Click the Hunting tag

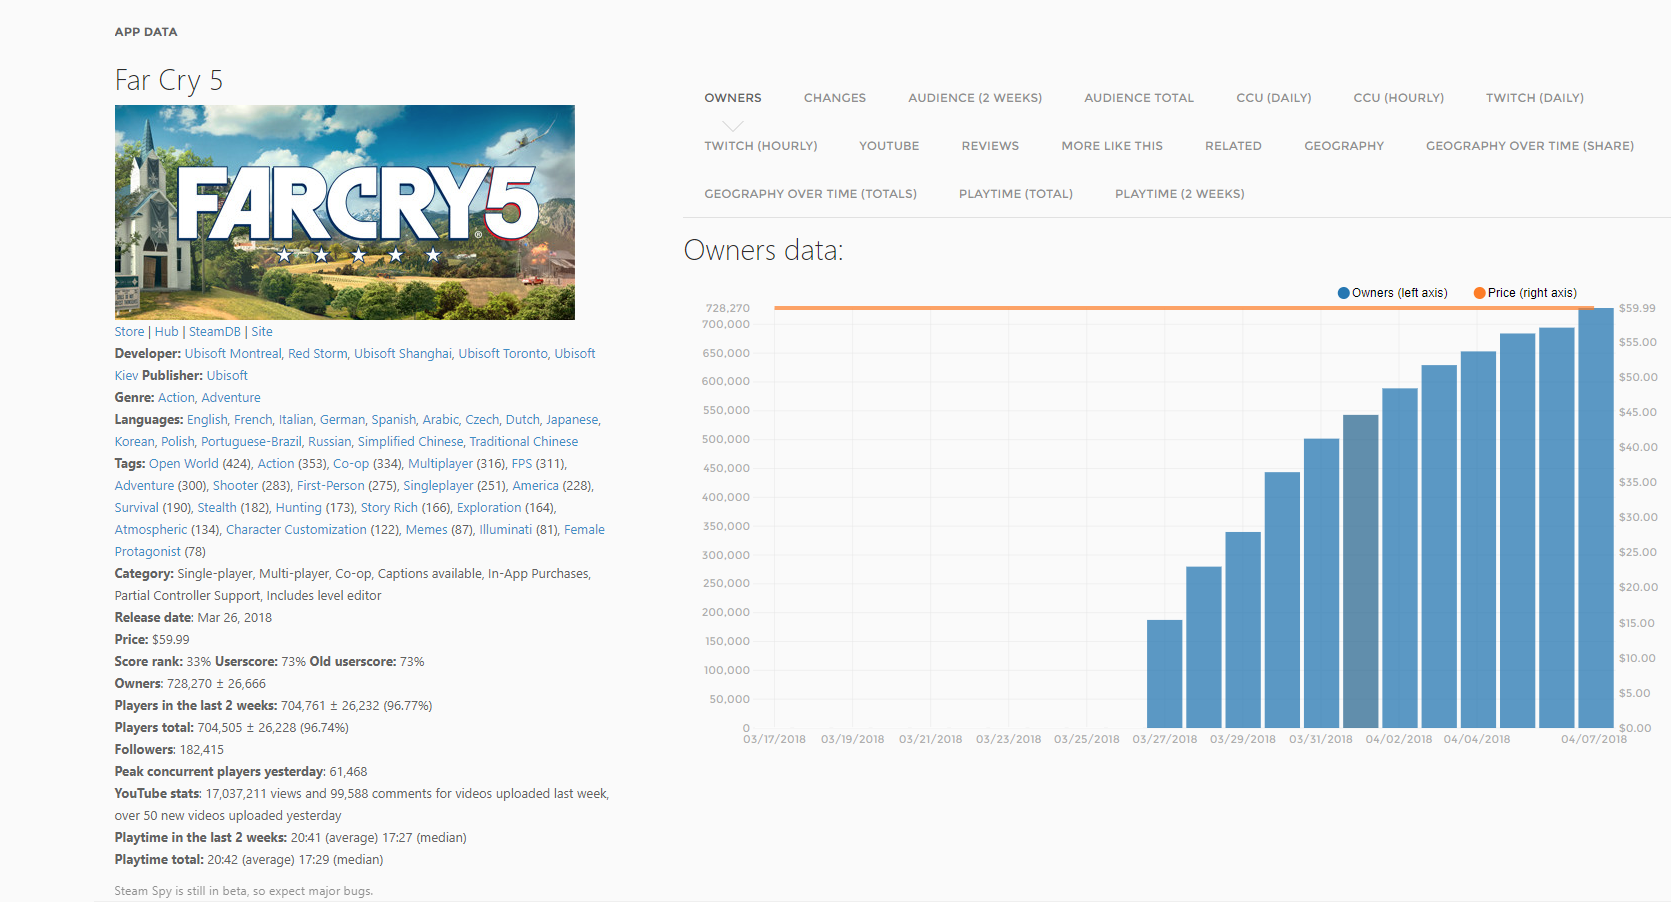pyautogui.click(x=299, y=508)
